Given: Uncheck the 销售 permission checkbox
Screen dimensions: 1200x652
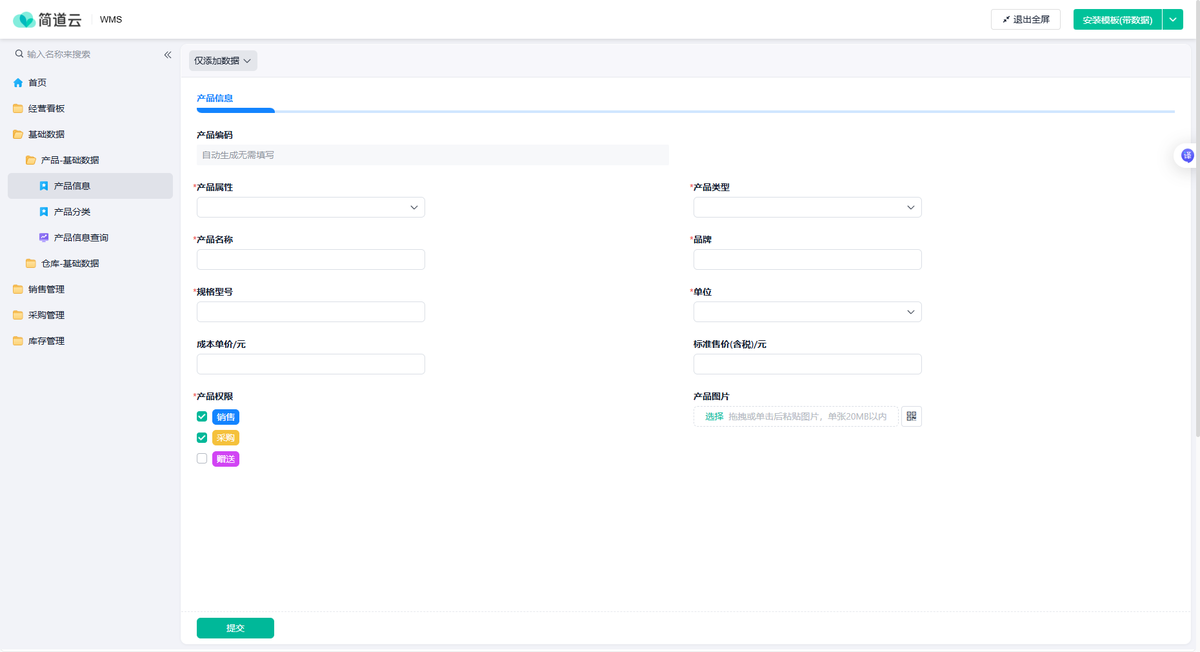Looking at the screenshot, I should (202, 416).
